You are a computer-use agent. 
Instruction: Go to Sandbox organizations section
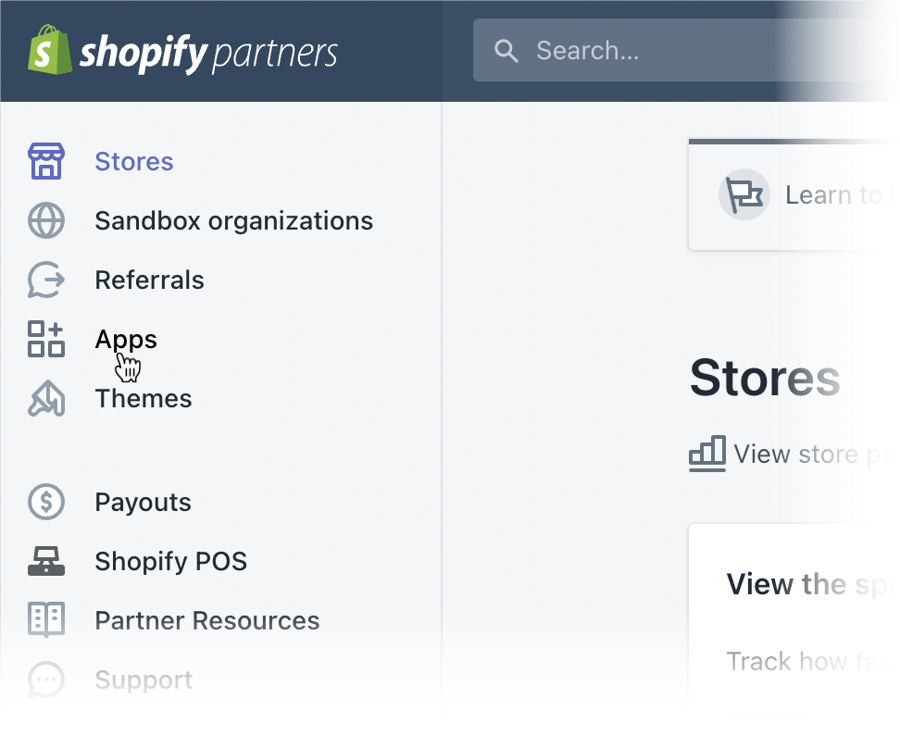233,221
